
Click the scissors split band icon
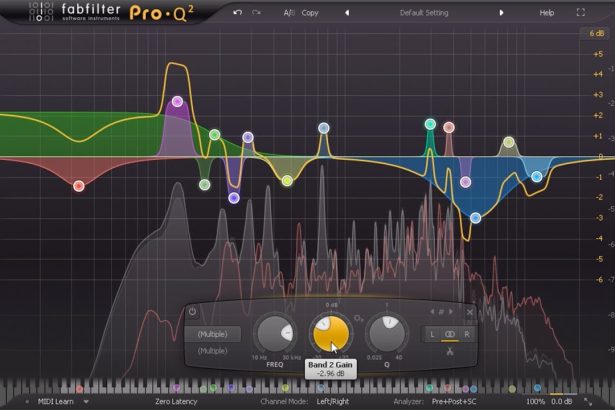coord(450,351)
